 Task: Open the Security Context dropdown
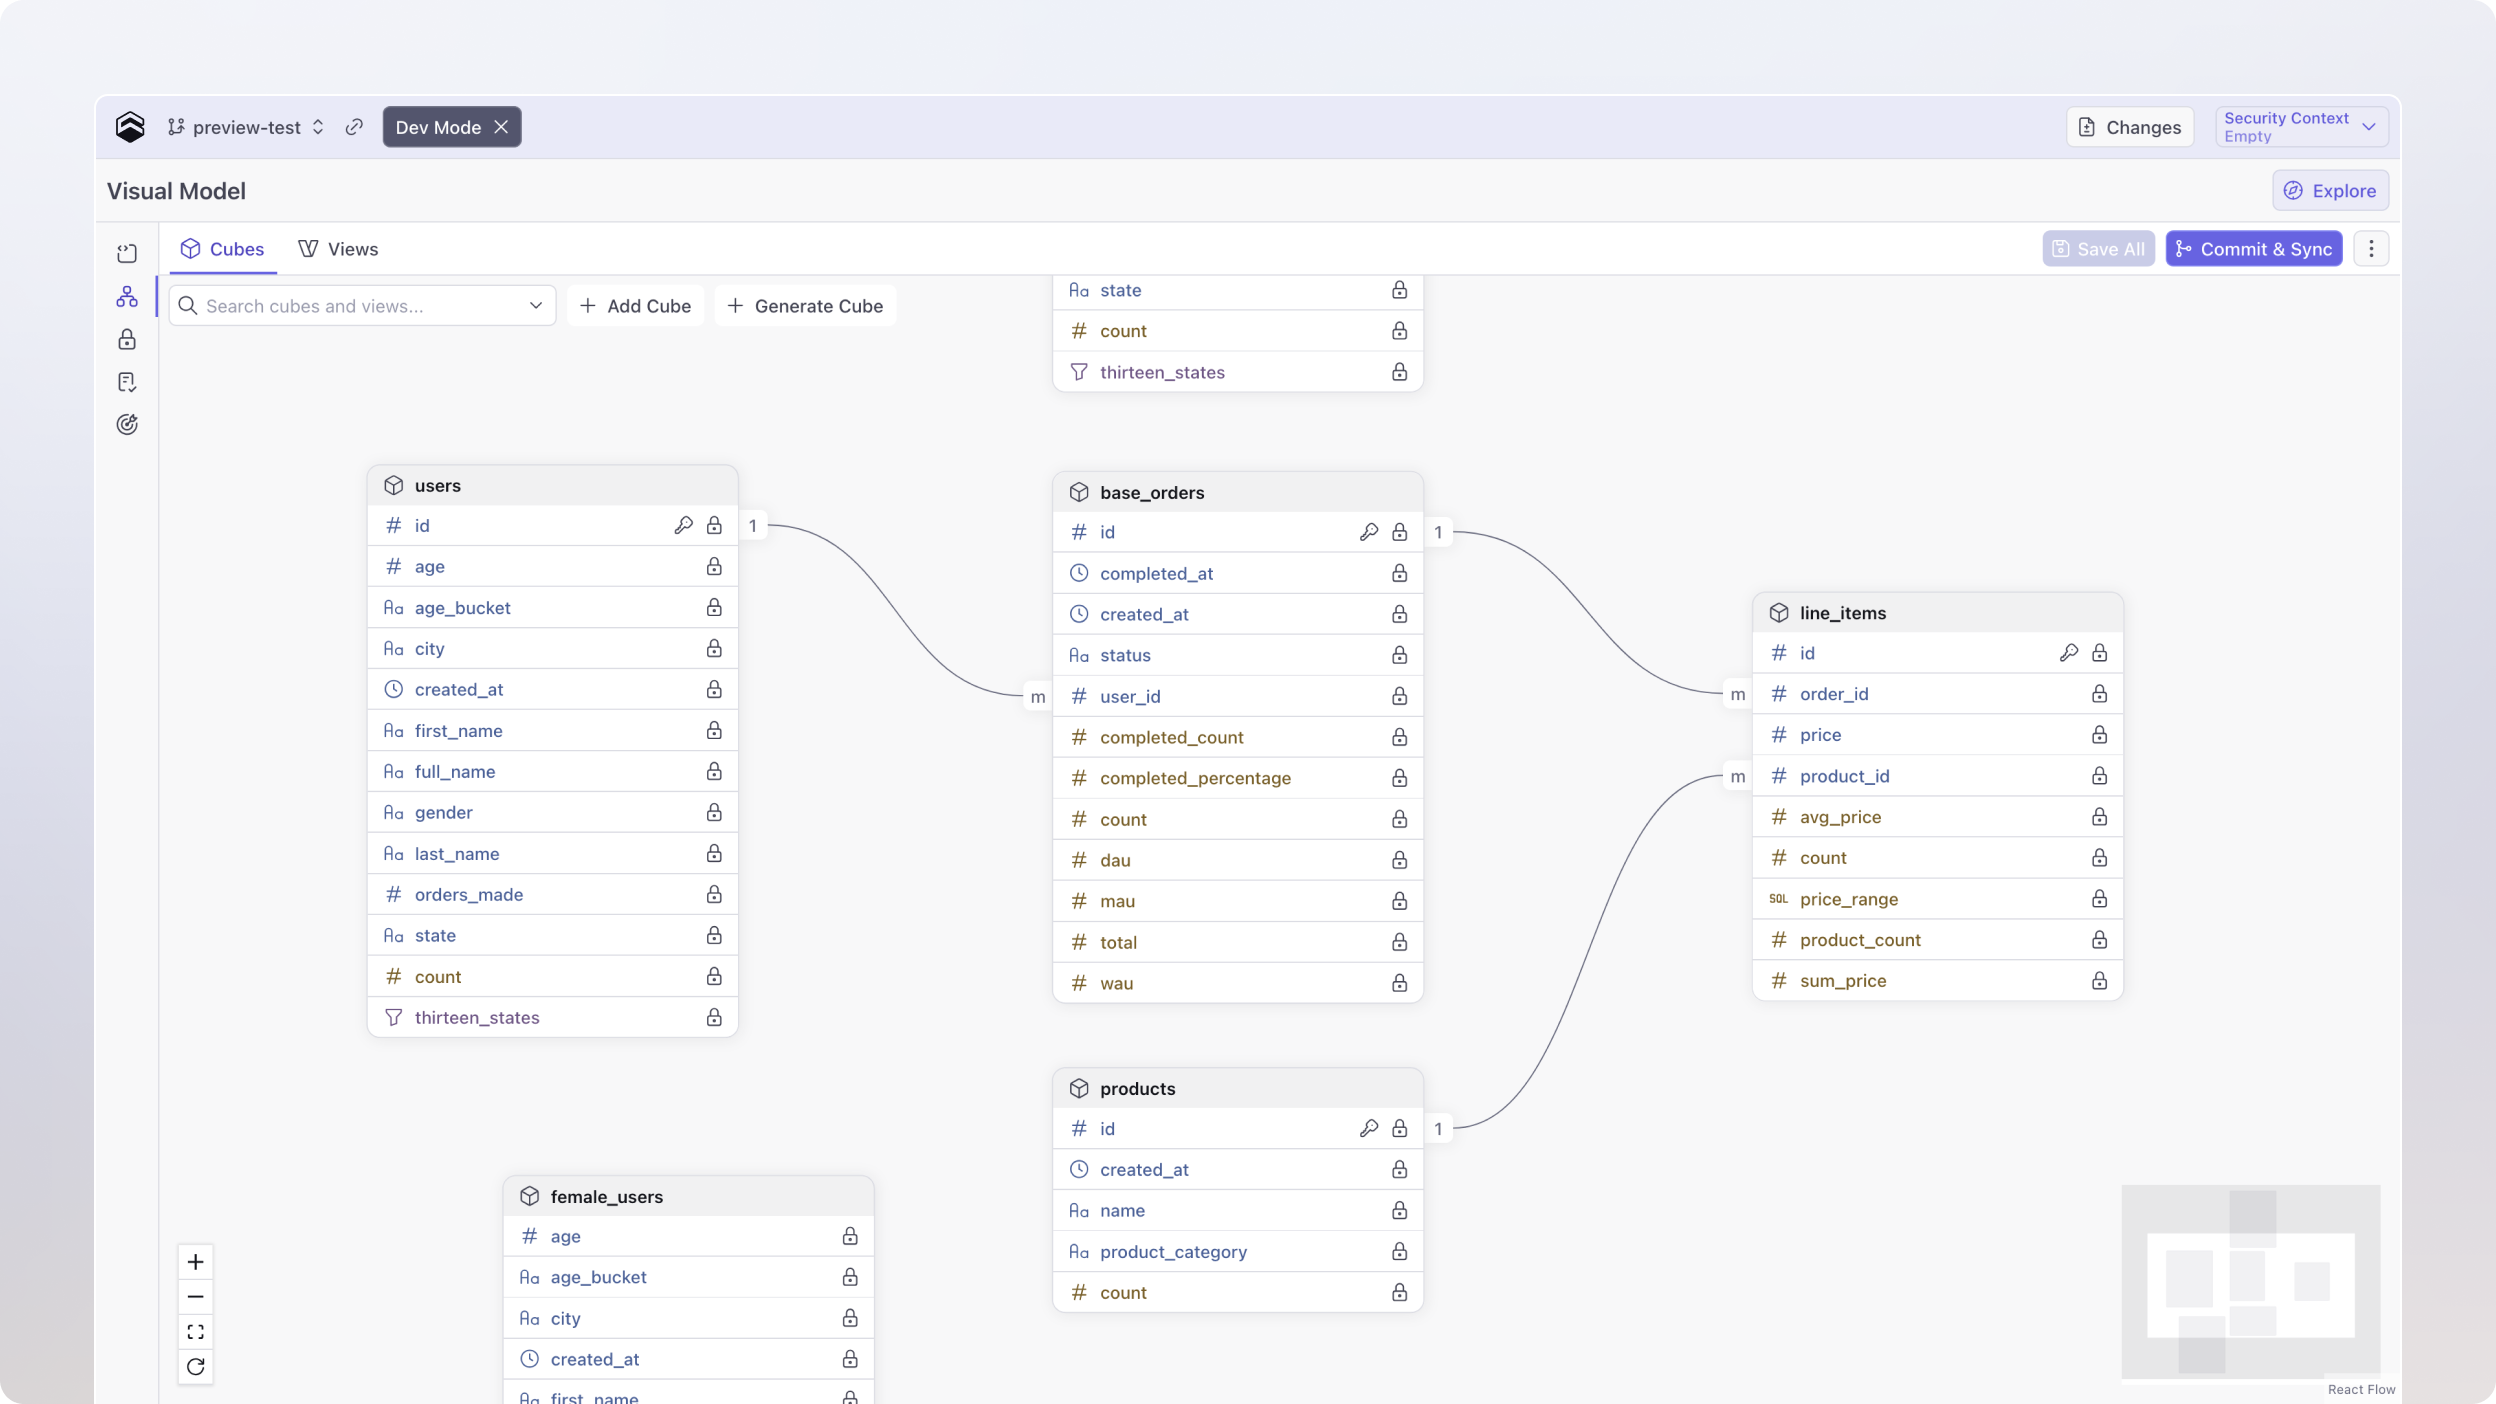(x=2301, y=127)
